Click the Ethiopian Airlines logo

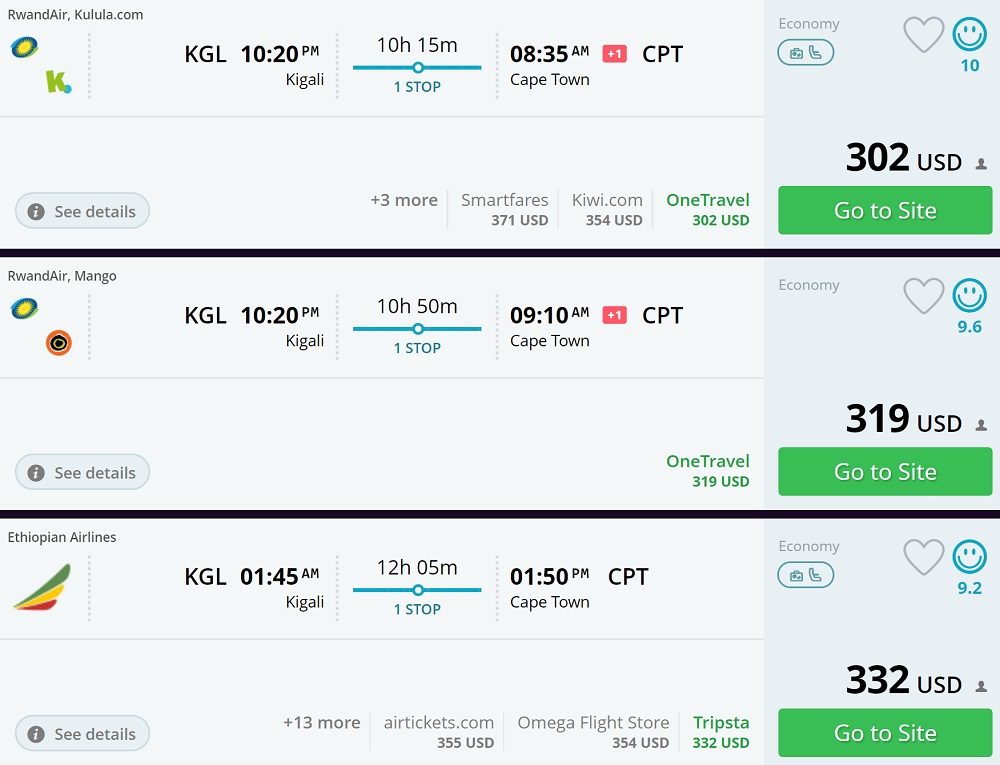point(41,587)
